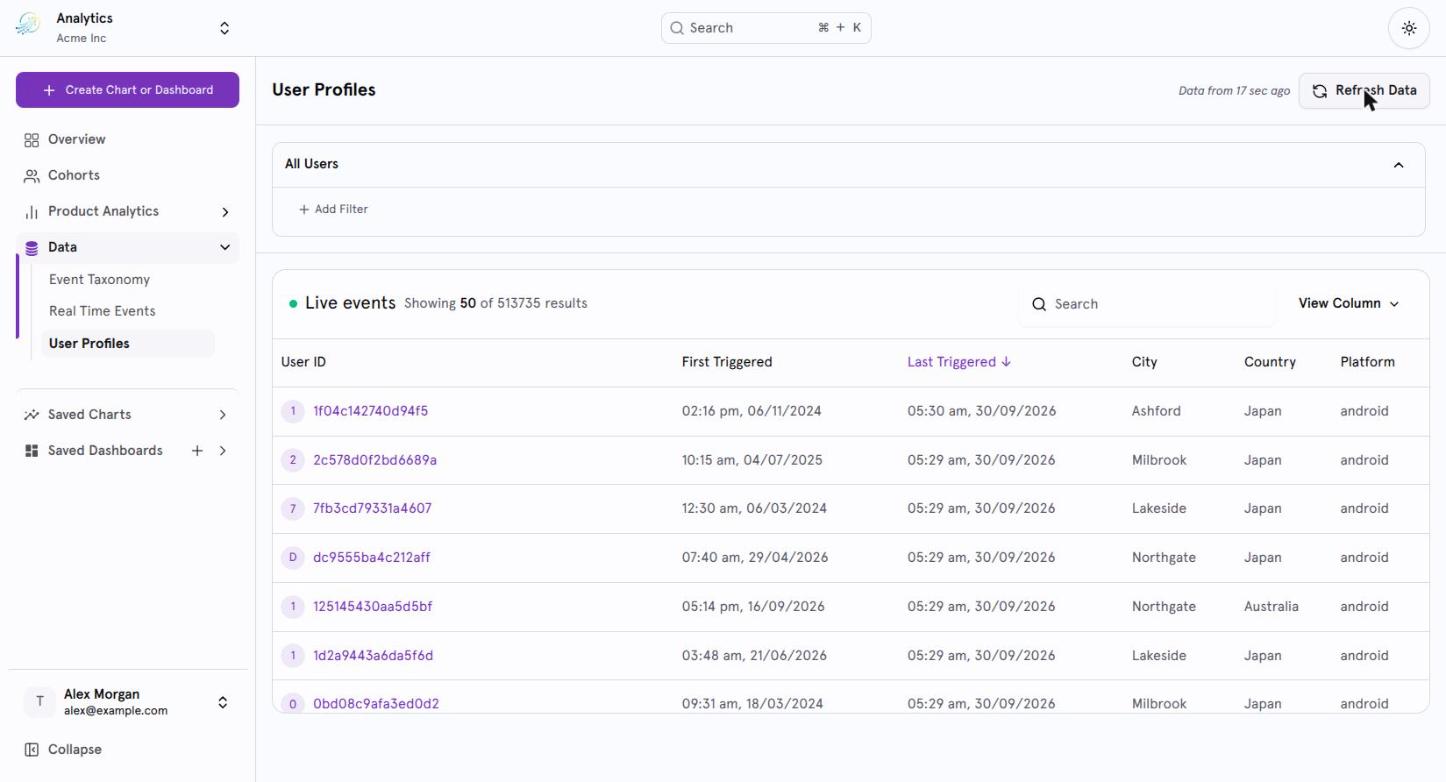The width and height of the screenshot is (1446, 782).
Task: Click the Country column header
Action: 1270,363
